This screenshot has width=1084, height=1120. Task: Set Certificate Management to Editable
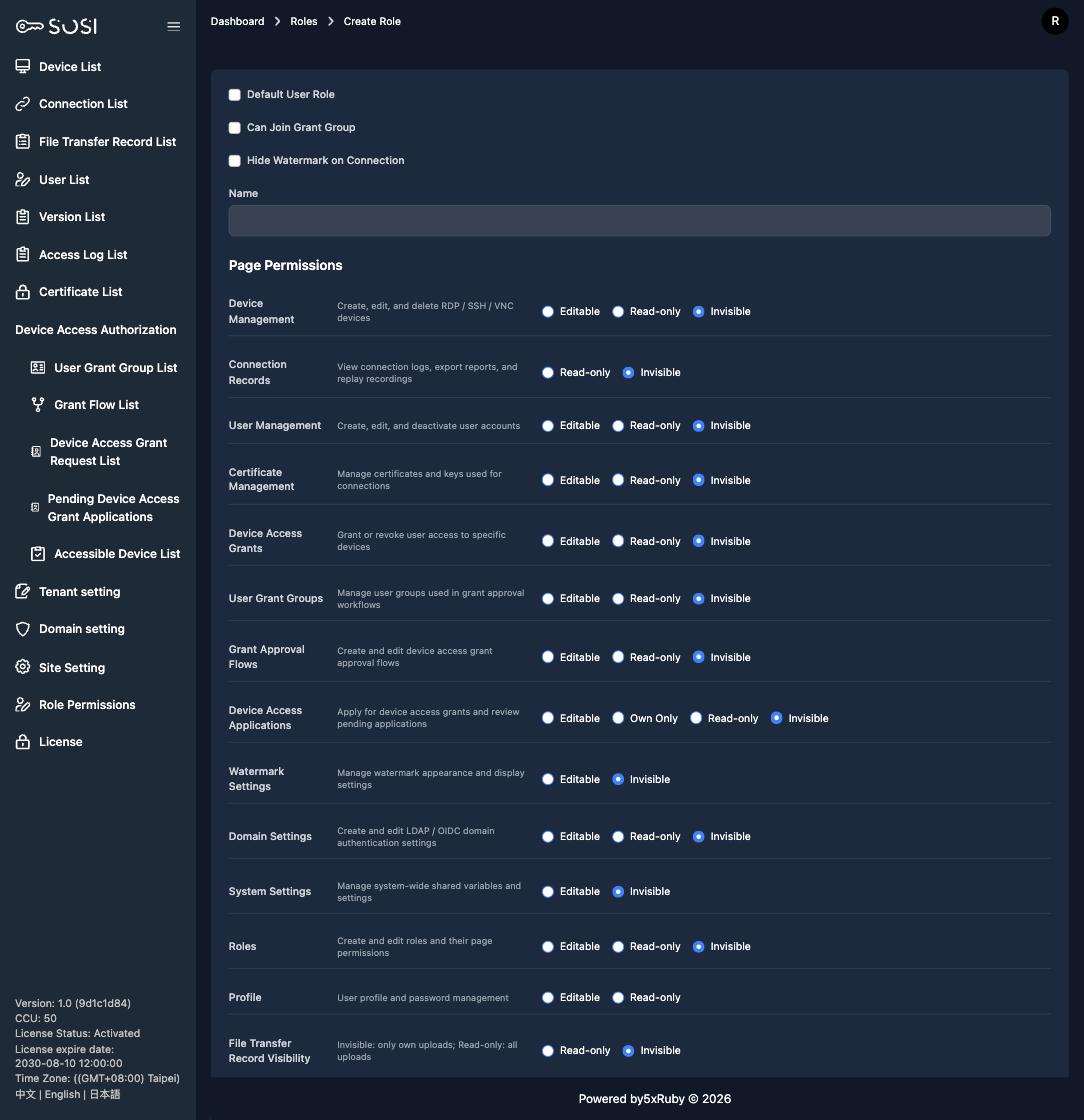click(x=548, y=480)
